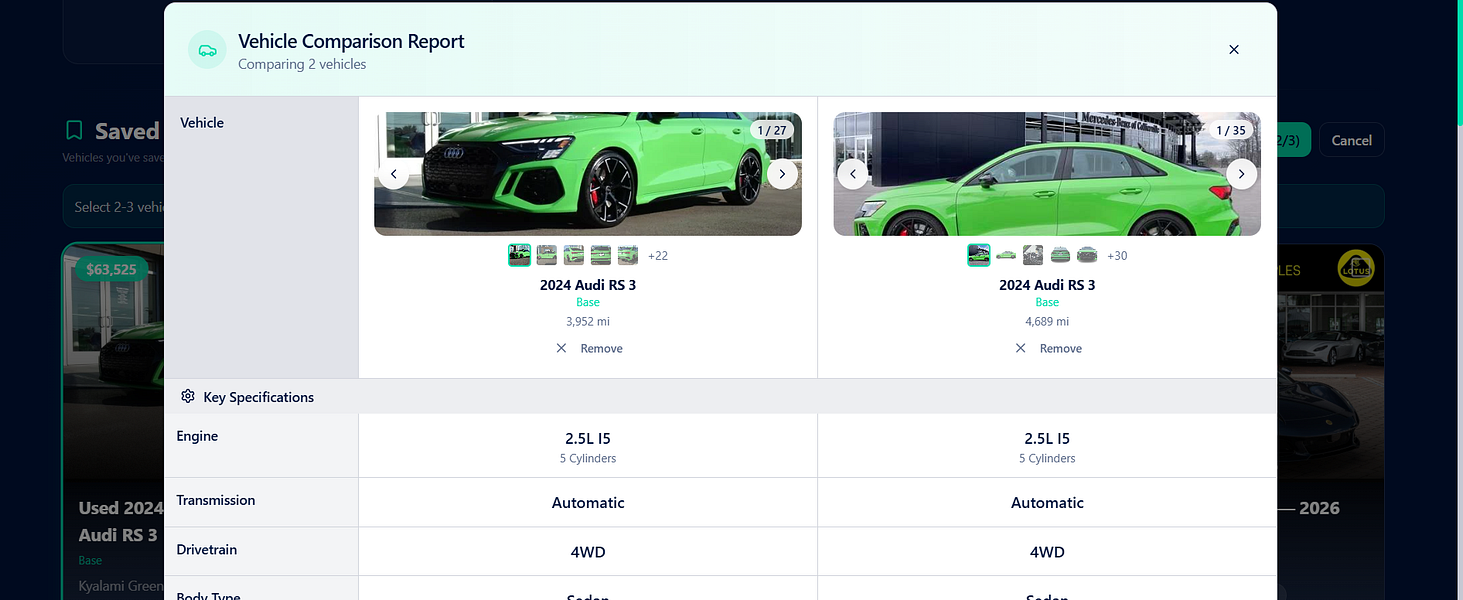Click the Transmission row label
The image size is (1463, 600).
click(x=216, y=500)
